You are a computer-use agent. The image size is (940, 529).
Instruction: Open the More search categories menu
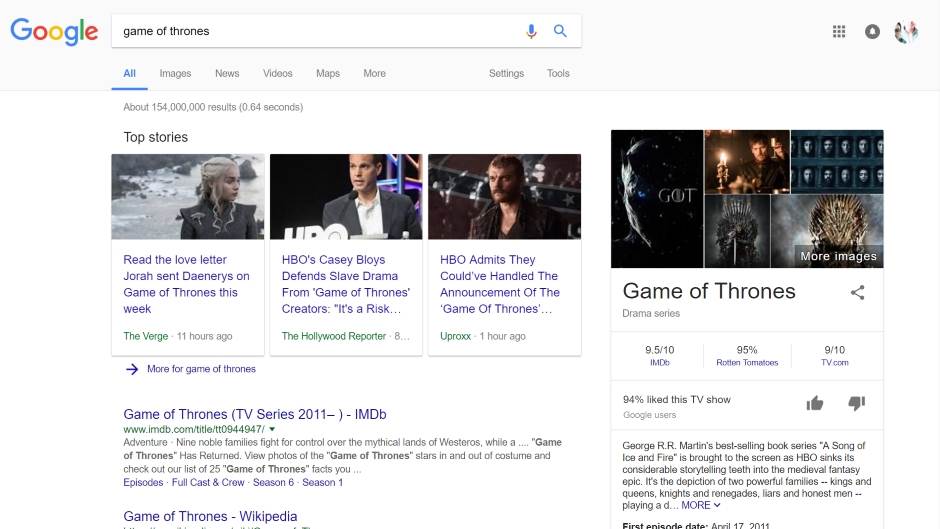[x=374, y=73]
